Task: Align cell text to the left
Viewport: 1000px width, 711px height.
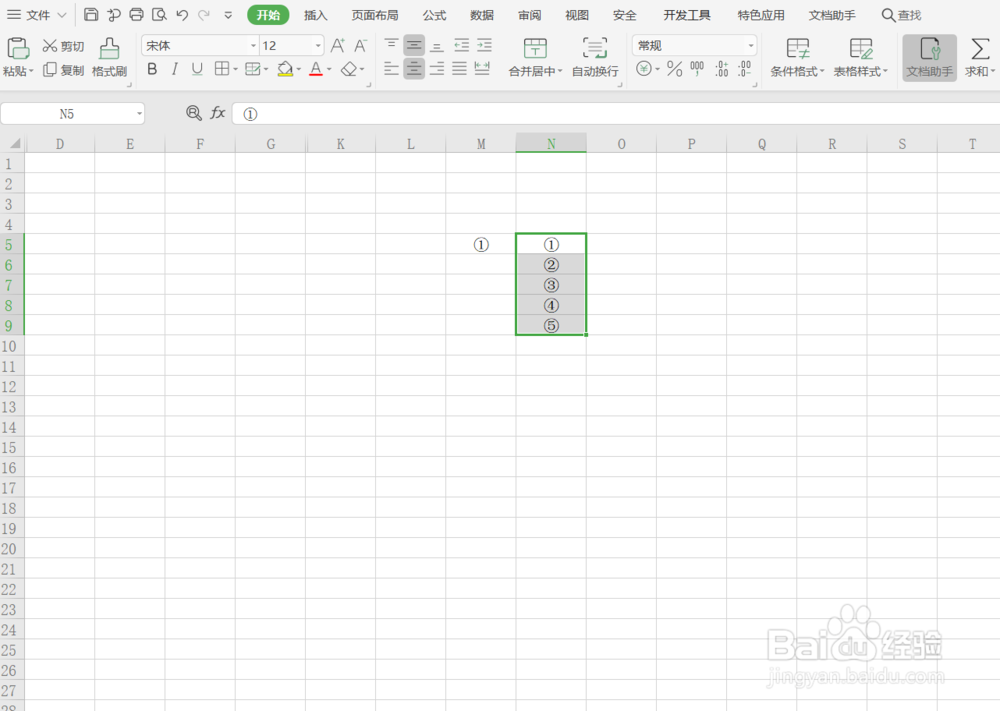Action: coord(391,68)
